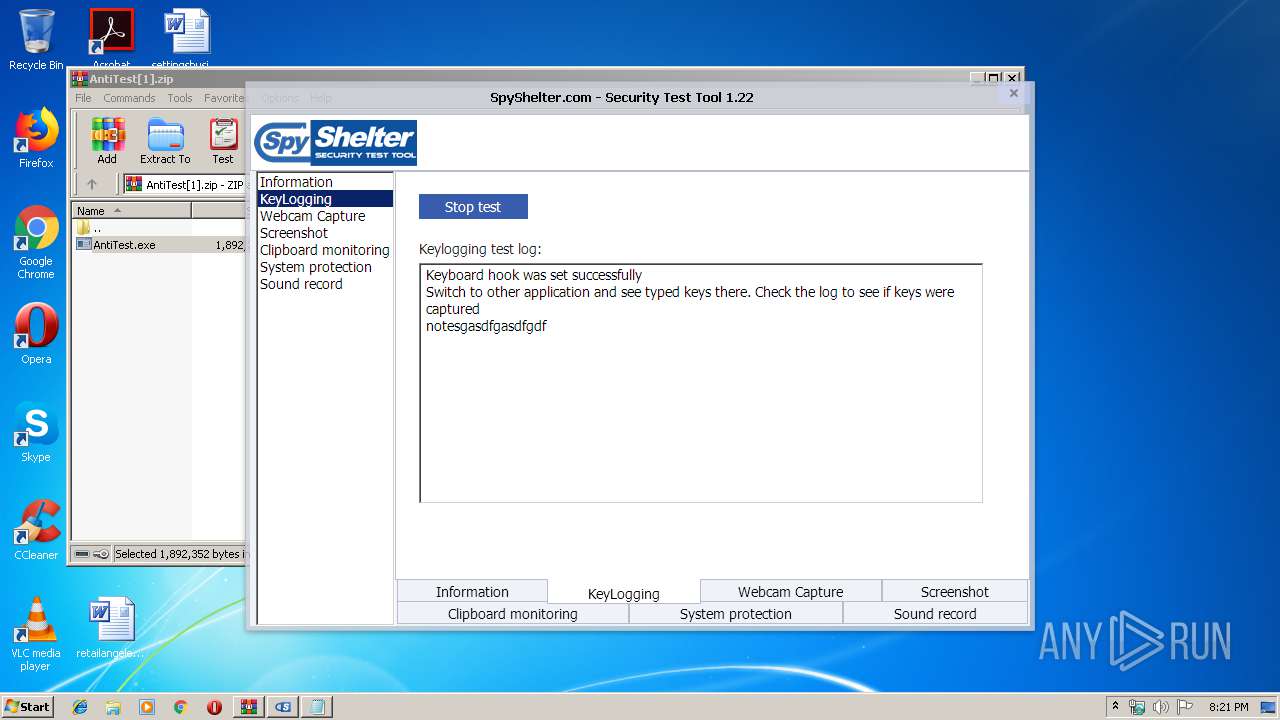This screenshot has height=720, width=1280.
Task: Select Sound record in the sidebar list
Action: tap(325, 284)
